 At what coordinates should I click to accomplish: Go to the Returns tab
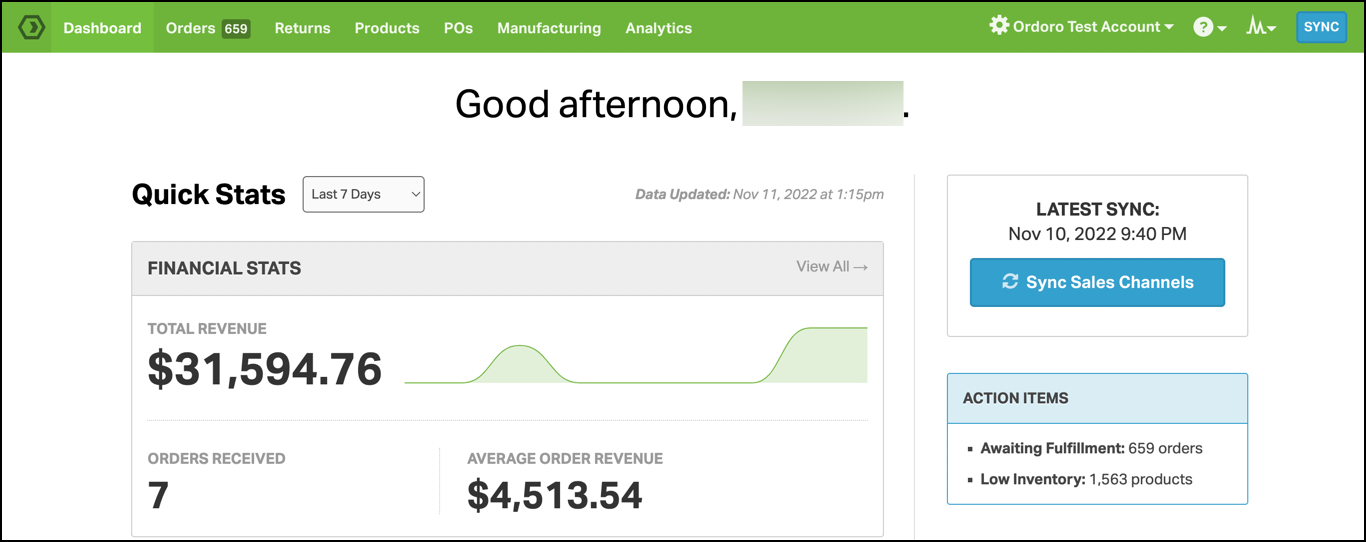coord(302,28)
